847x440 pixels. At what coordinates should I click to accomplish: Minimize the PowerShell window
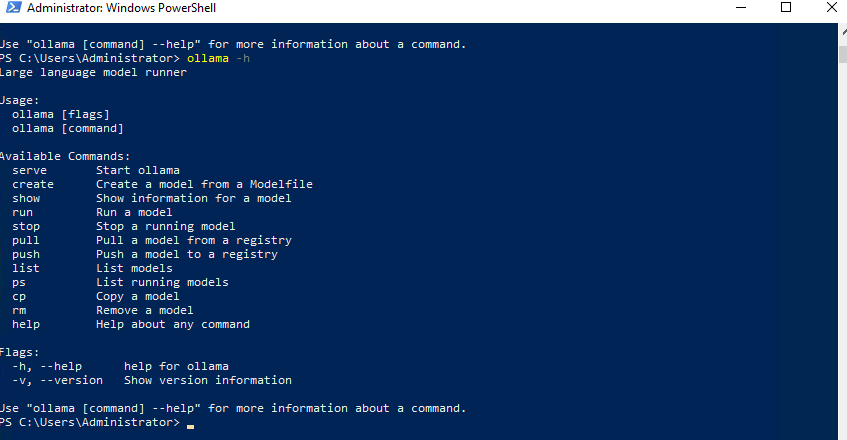[x=741, y=8]
